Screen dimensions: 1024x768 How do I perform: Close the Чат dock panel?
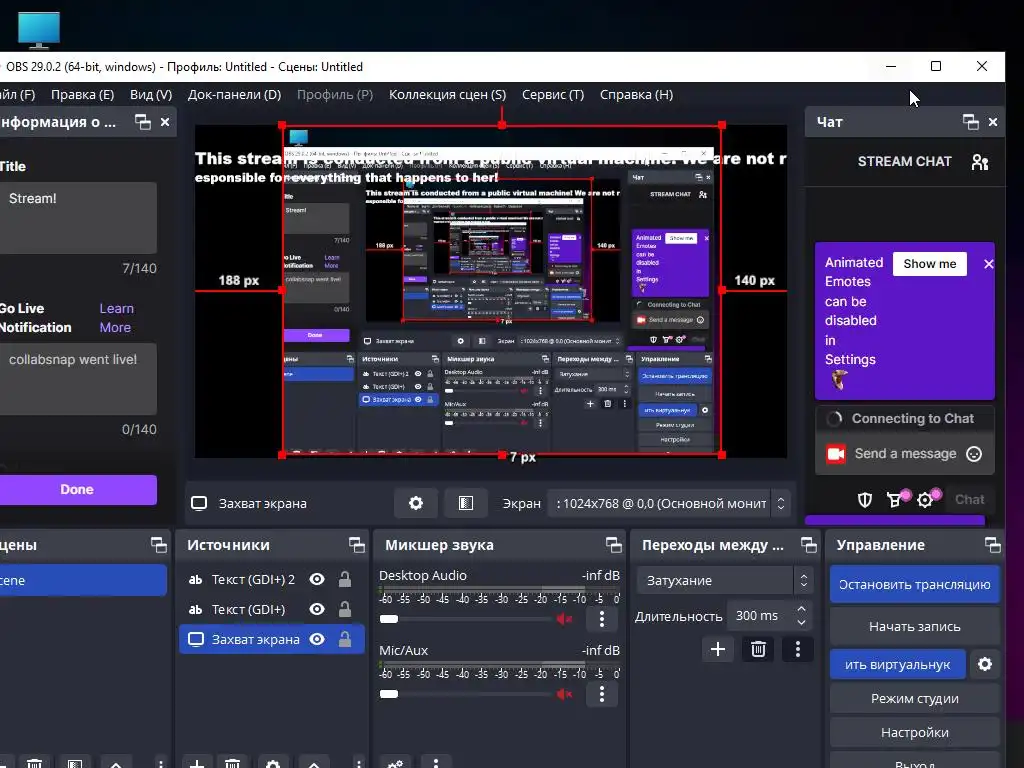tap(993, 122)
